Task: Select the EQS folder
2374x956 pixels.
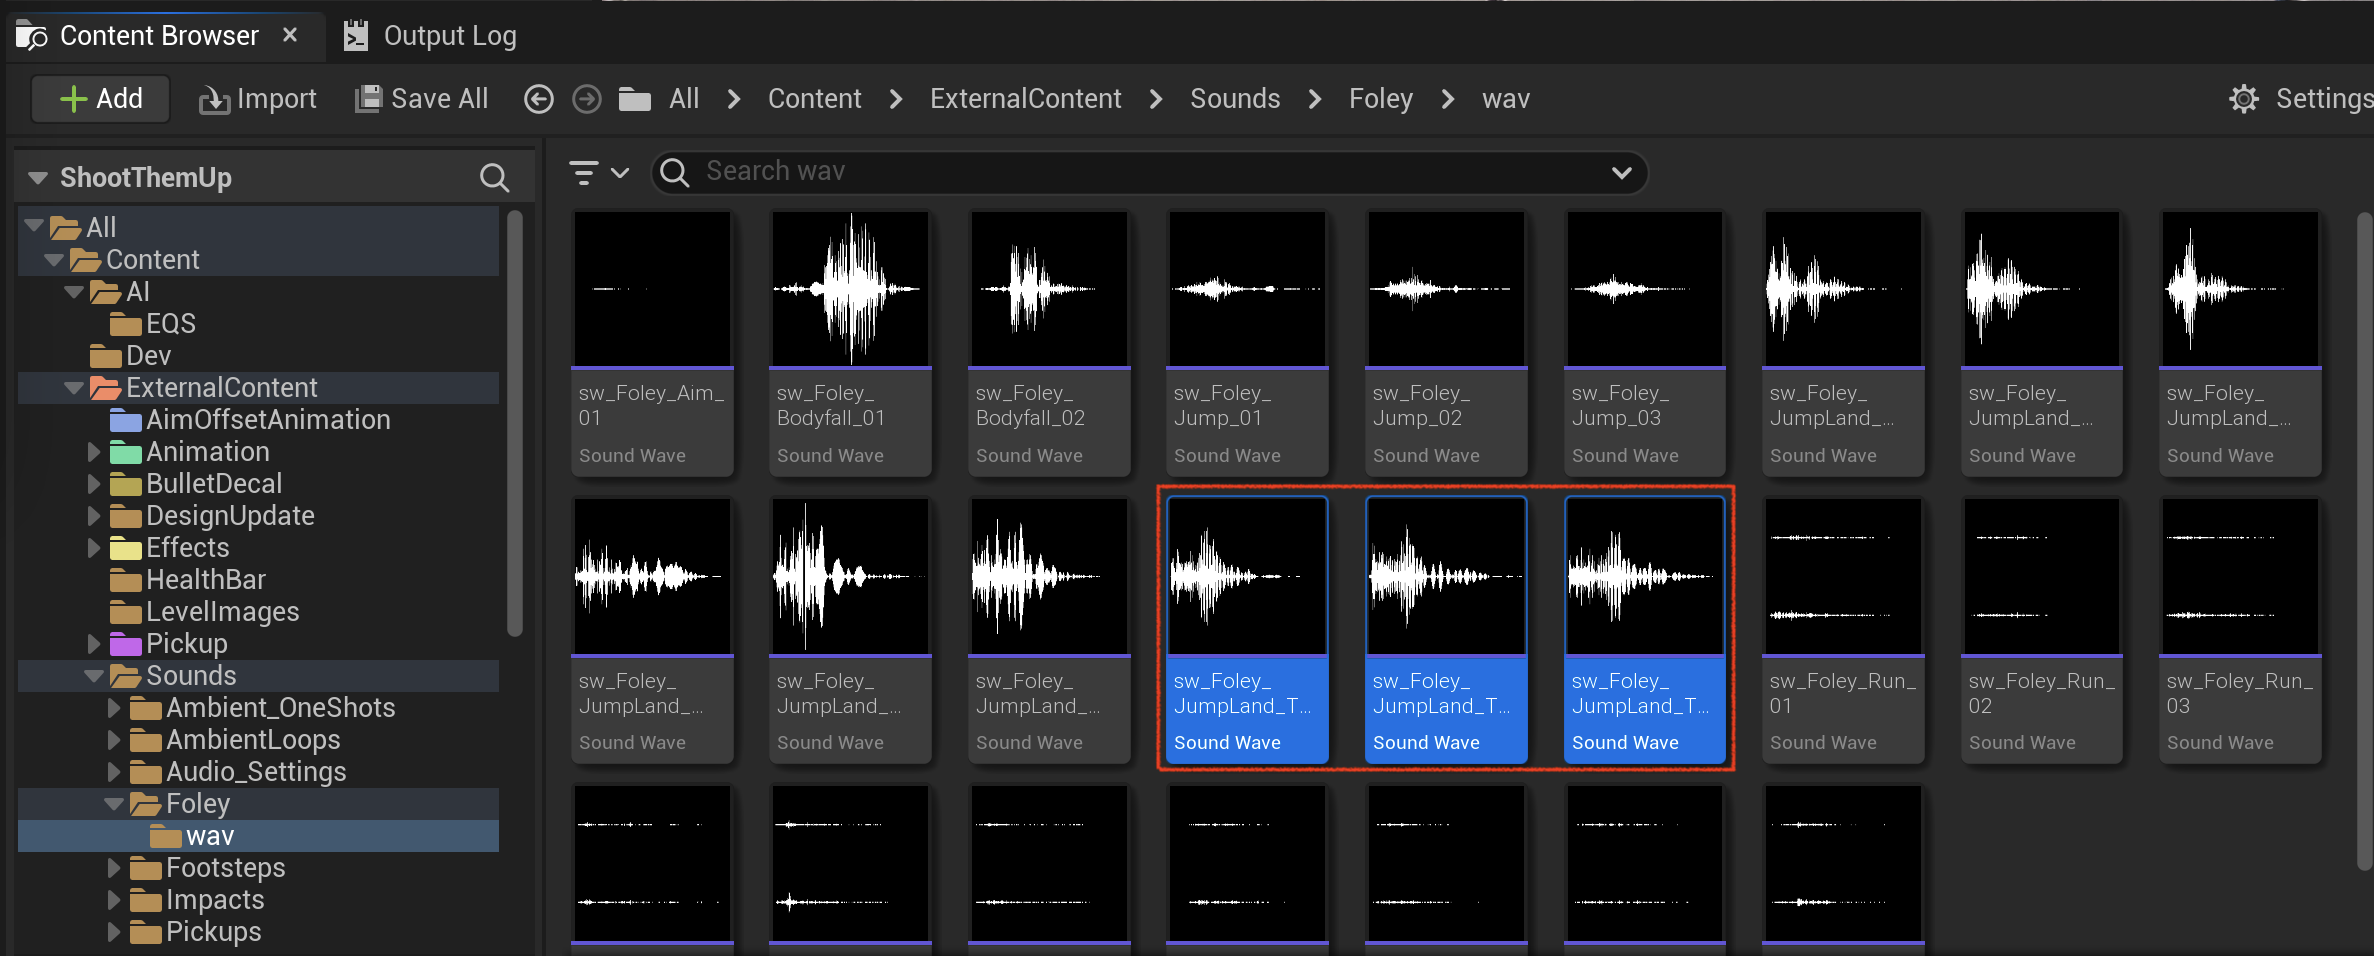Action: click(258, 324)
